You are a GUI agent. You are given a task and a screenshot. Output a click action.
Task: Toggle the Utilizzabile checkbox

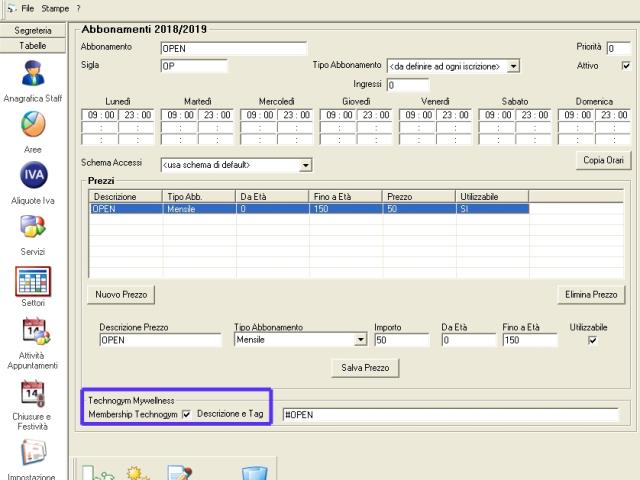tap(592, 340)
